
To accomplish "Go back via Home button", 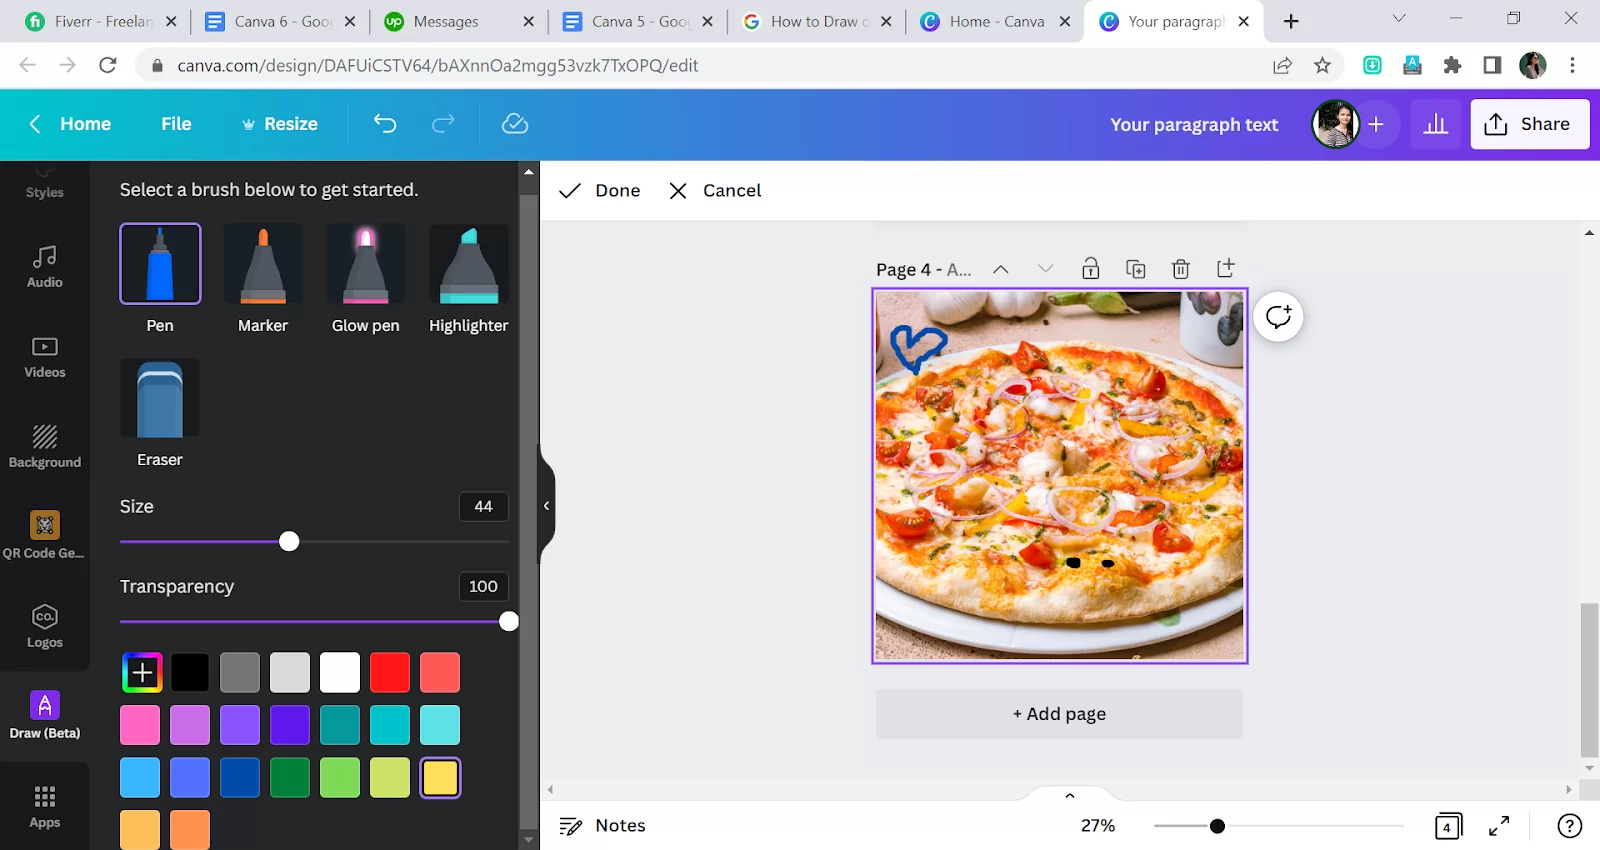I will click(70, 124).
